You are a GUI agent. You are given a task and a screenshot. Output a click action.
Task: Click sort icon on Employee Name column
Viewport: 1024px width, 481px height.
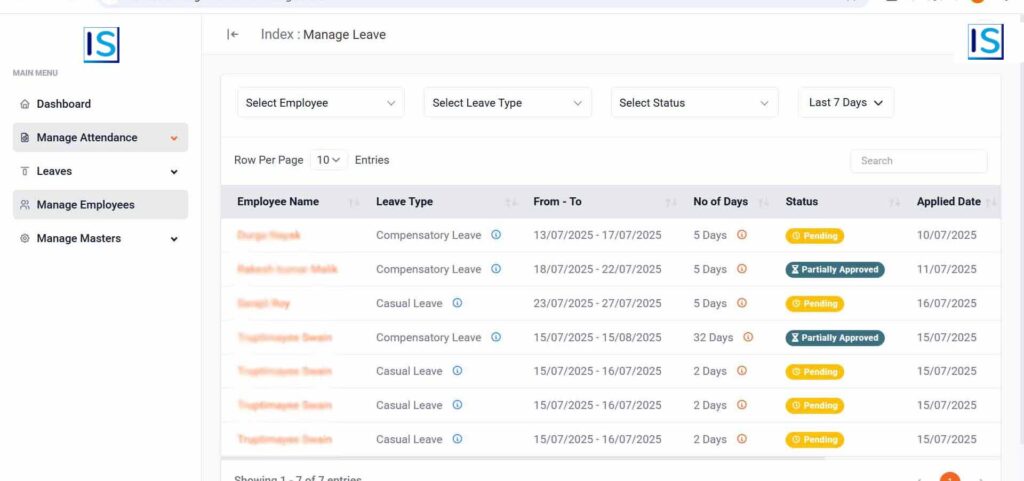(354, 202)
